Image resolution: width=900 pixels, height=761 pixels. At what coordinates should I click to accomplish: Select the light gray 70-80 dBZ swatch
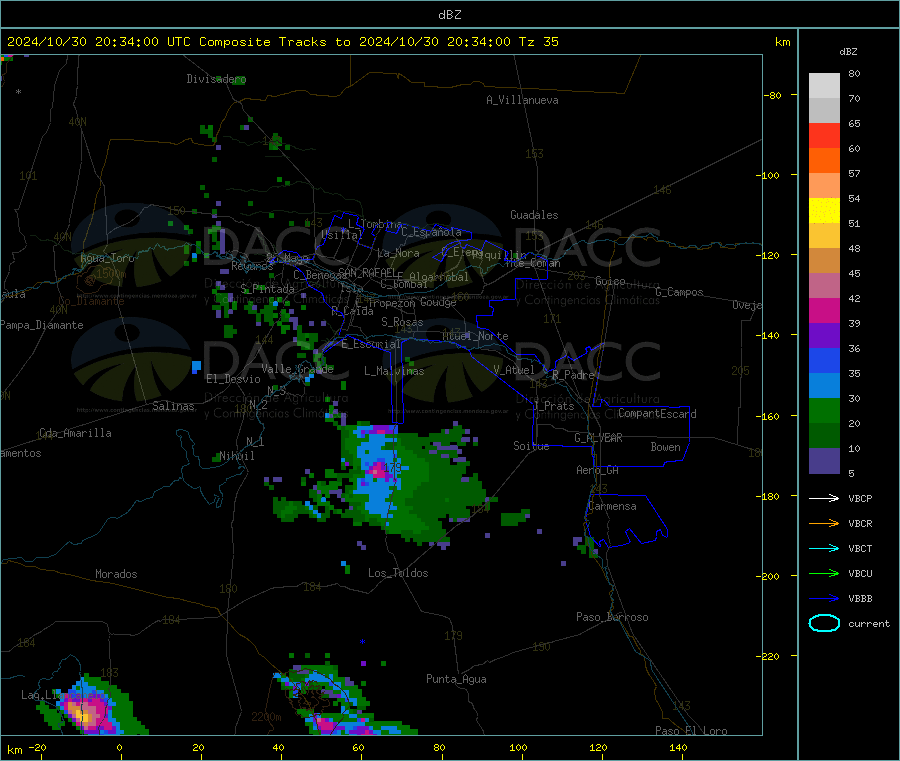[824, 86]
